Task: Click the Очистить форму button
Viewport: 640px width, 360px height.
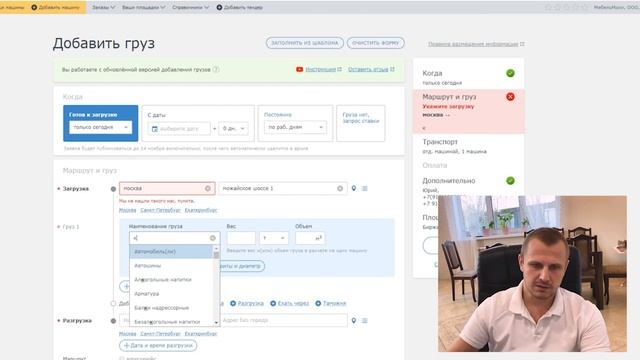Action: click(376, 43)
